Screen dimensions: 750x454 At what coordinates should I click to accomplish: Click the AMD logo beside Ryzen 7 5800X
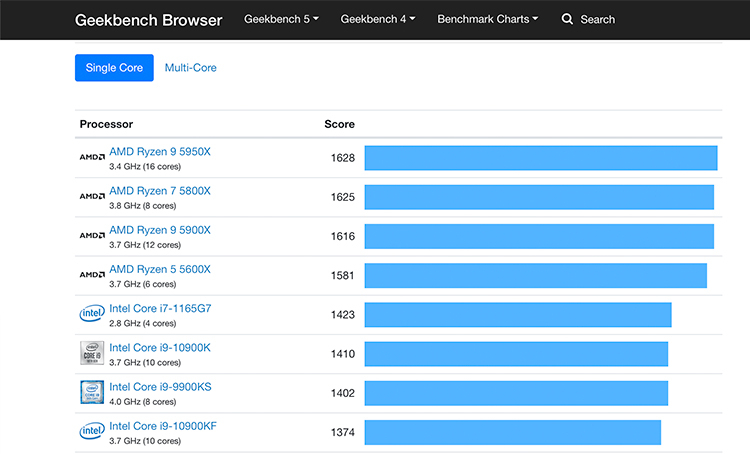[x=91, y=197]
